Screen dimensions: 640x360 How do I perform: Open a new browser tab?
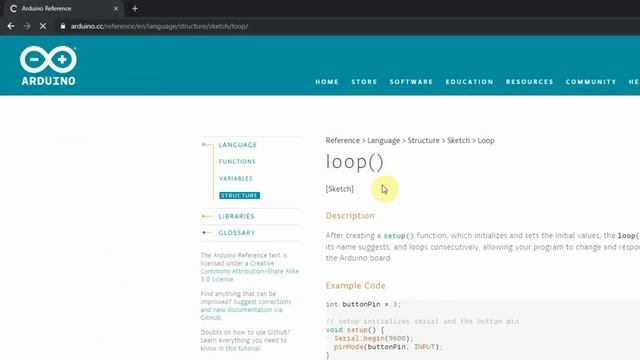135,9
